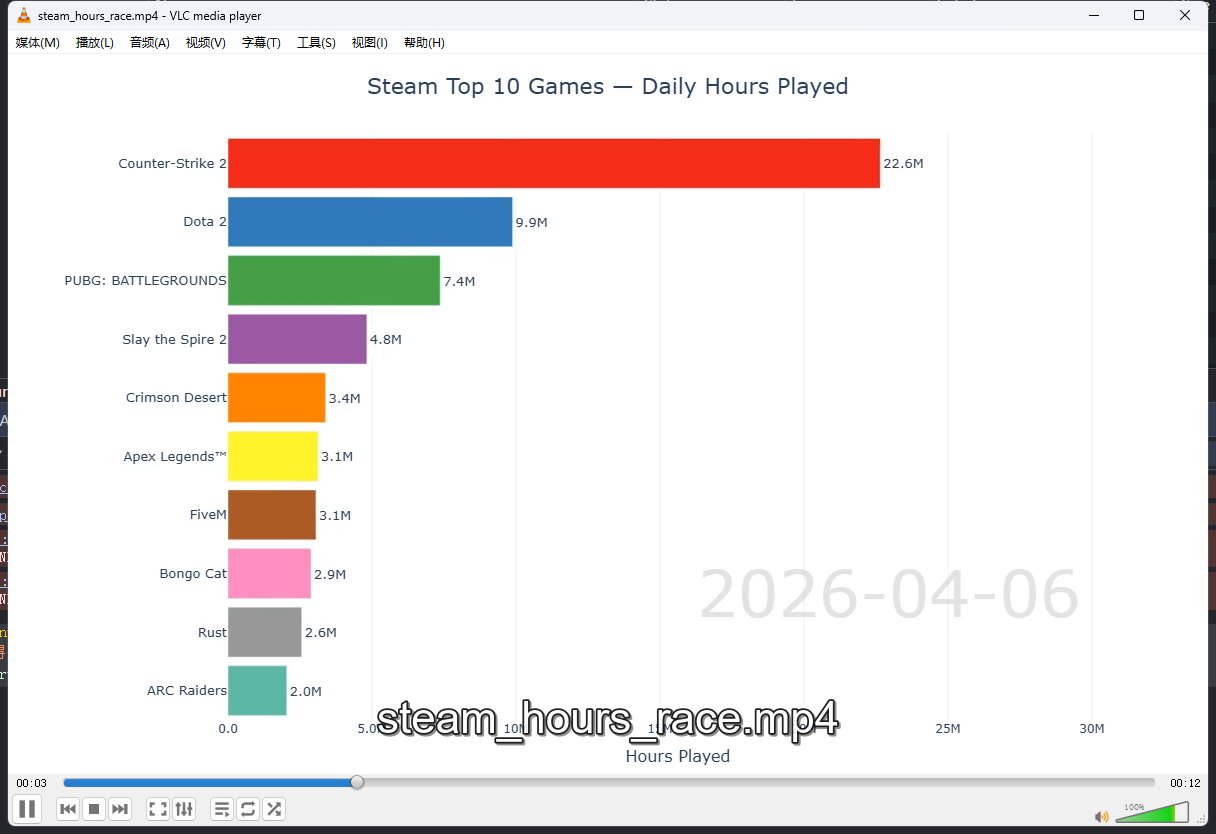The width and height of the screenshot is (1216, 834).
Task: Stop the video playback
Action: (x=94, y=809)
